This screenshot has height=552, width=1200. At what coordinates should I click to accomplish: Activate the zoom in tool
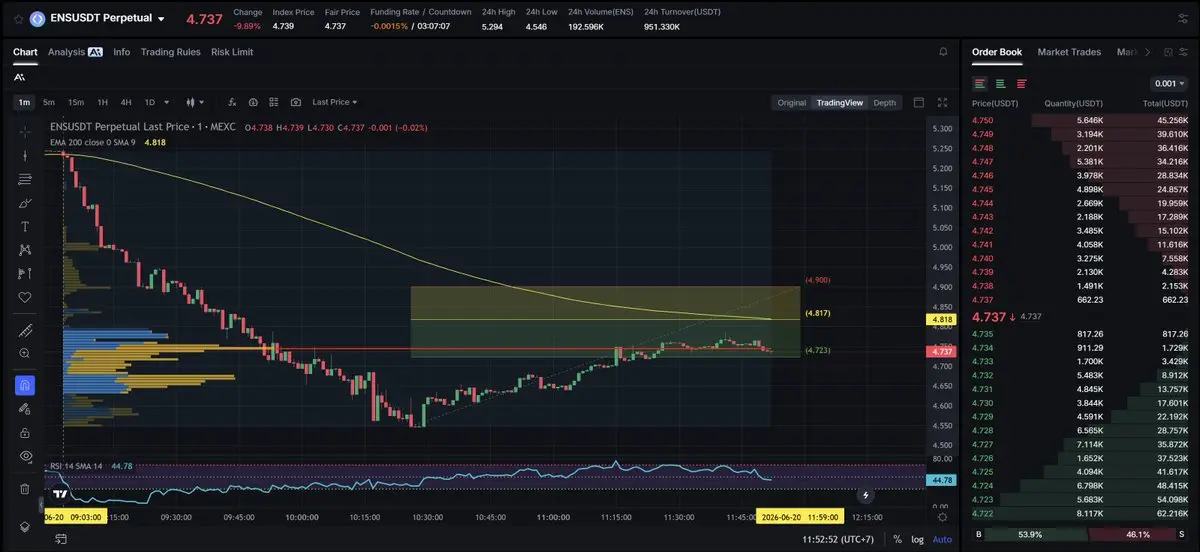tap(25, 353)
